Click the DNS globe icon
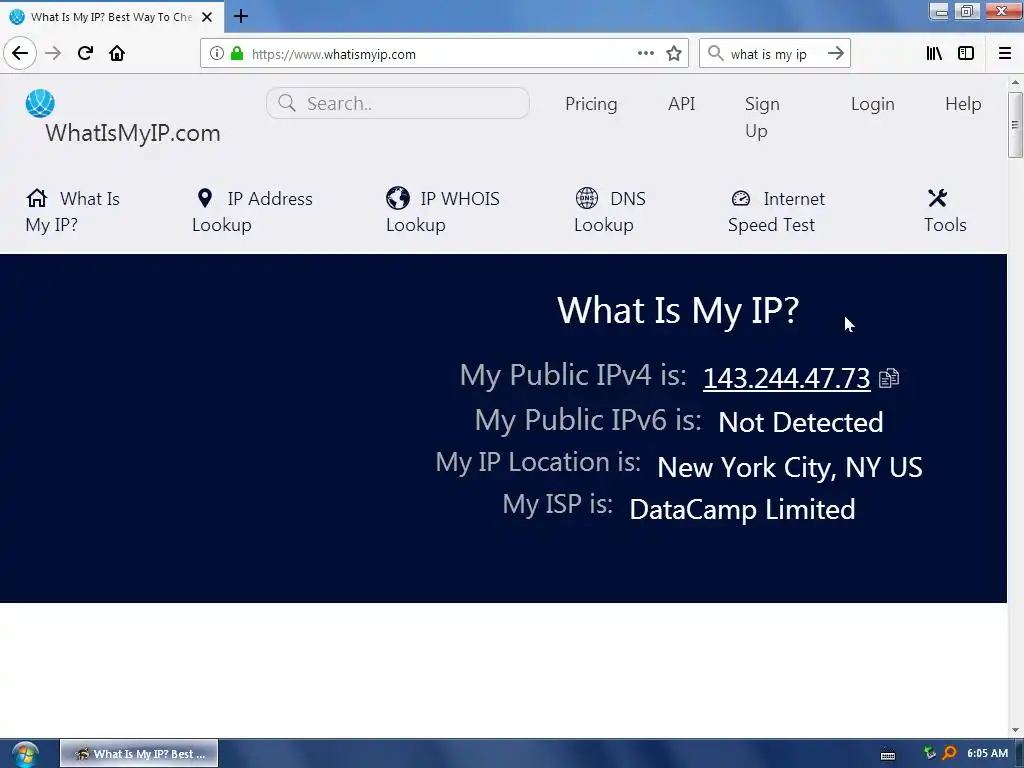Screen dimensions: 1024x768 586,198
